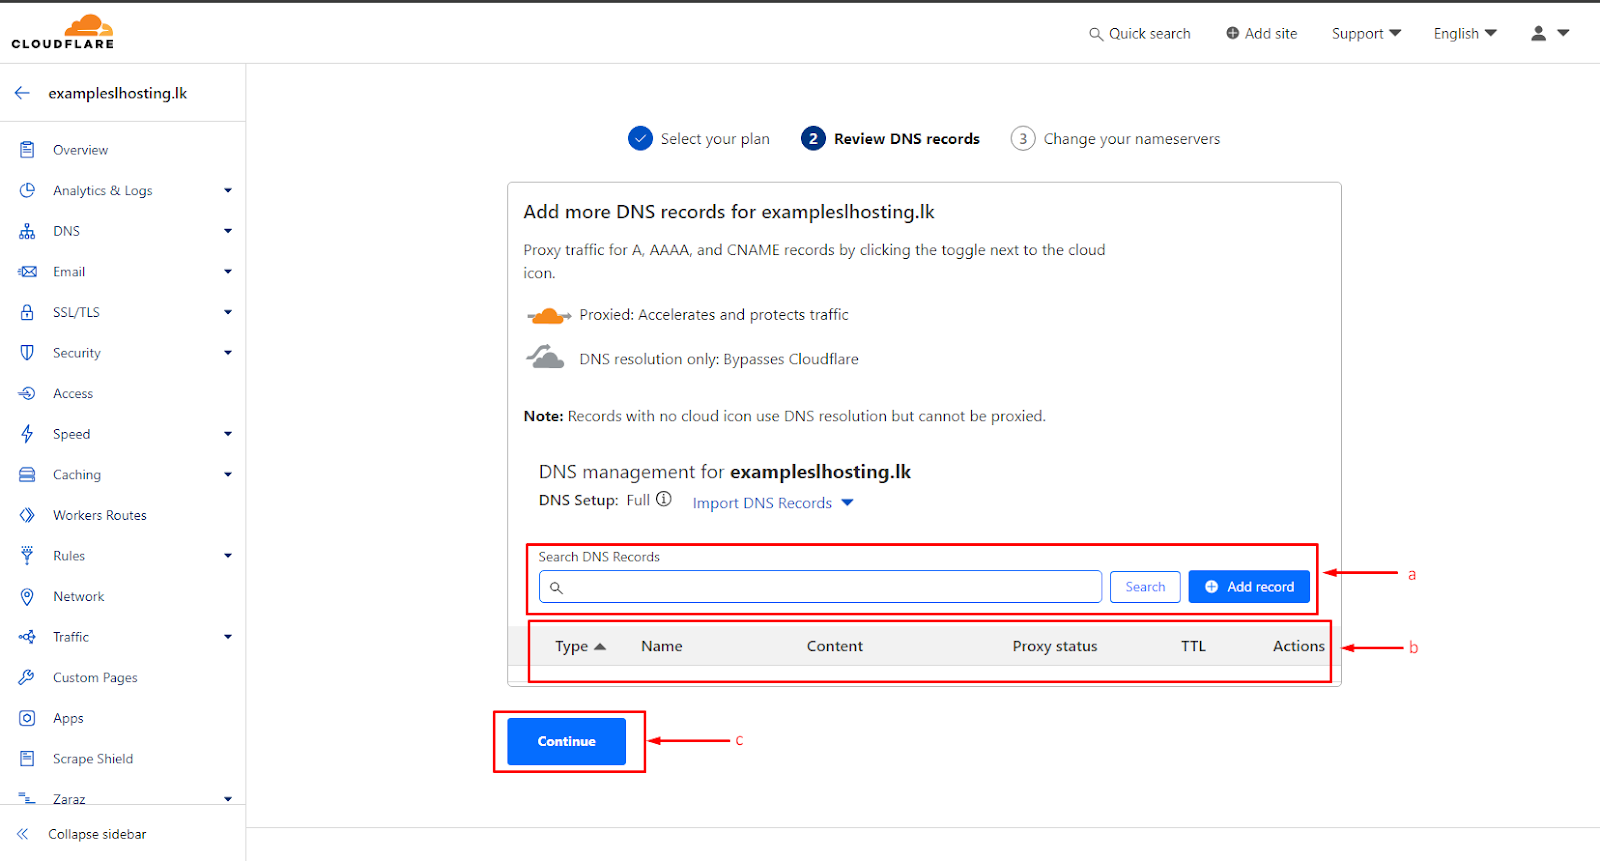Click the grey DNS-only cloud icon

[546, 357]
